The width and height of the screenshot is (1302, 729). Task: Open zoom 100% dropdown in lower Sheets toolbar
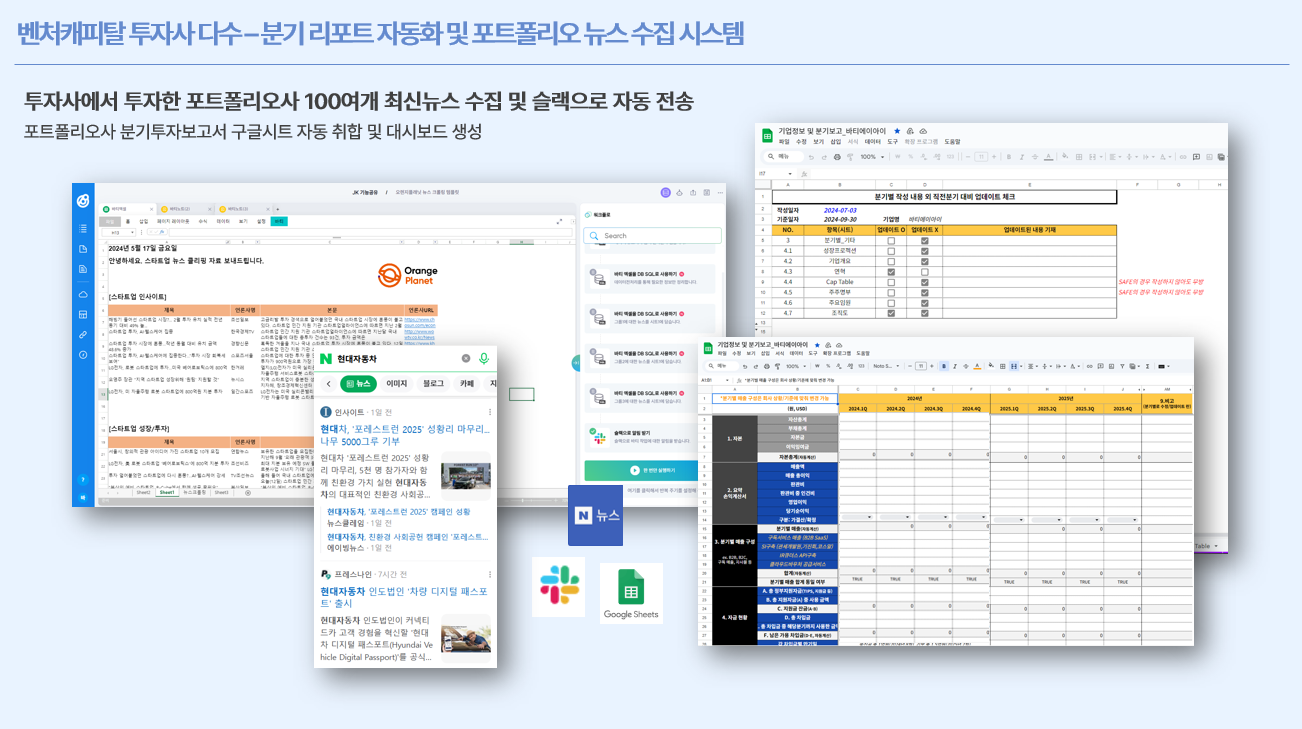796,366
